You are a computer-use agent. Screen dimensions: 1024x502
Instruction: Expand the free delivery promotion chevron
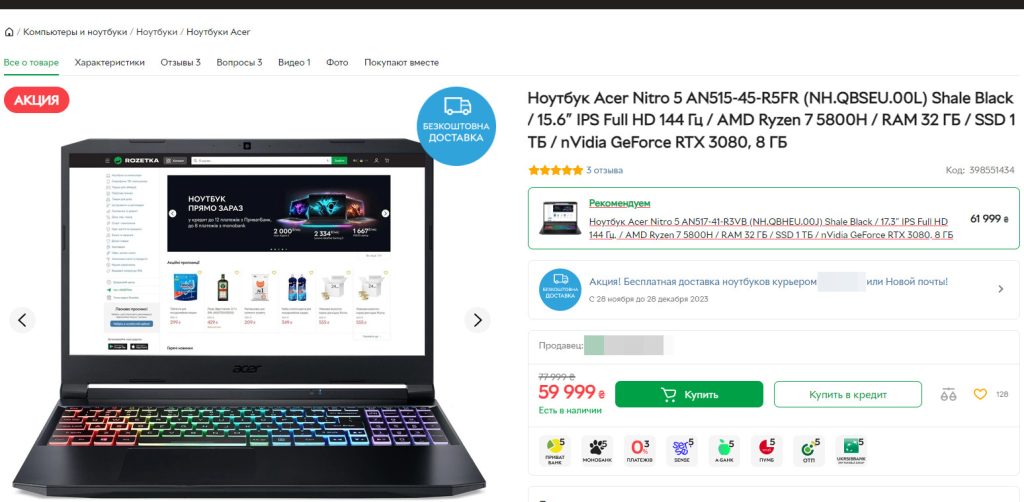coord(1000,289)
